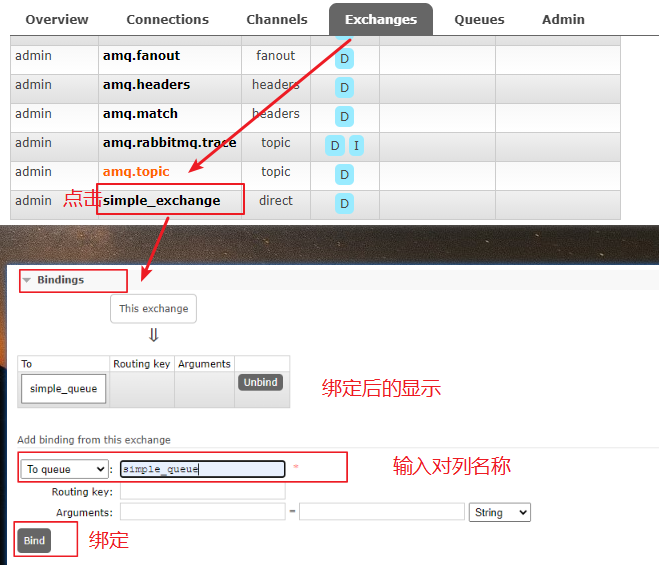Click the simple_exchange exchange name

[161, 201]
